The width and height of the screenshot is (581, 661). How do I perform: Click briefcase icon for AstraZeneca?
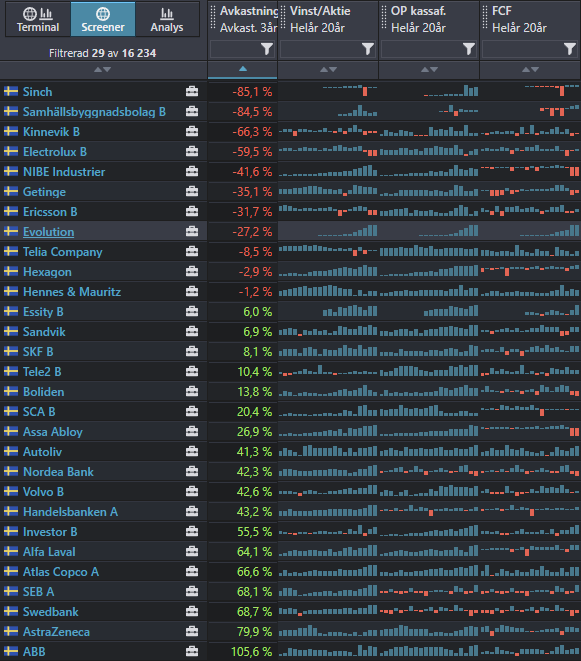192,631
